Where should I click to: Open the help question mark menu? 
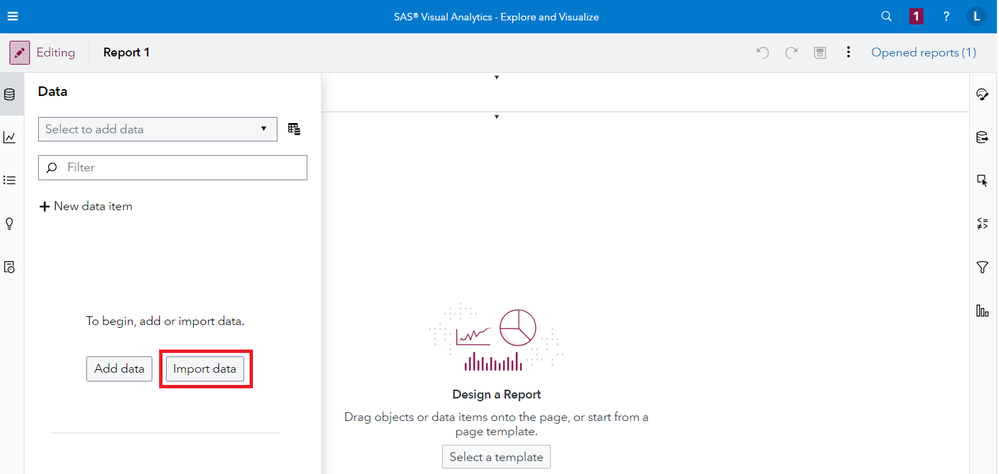[x=946, y=17]
